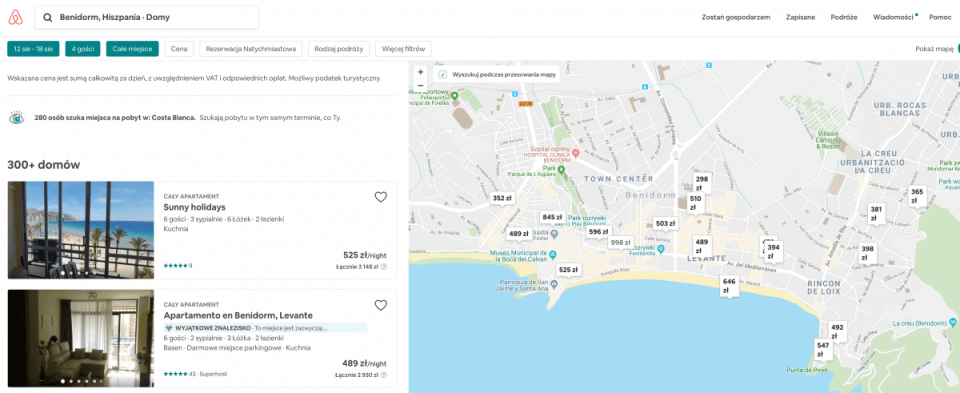Select the 503 zł map price marker
This screenshot has width=960, height=393.
coord(665,225)
